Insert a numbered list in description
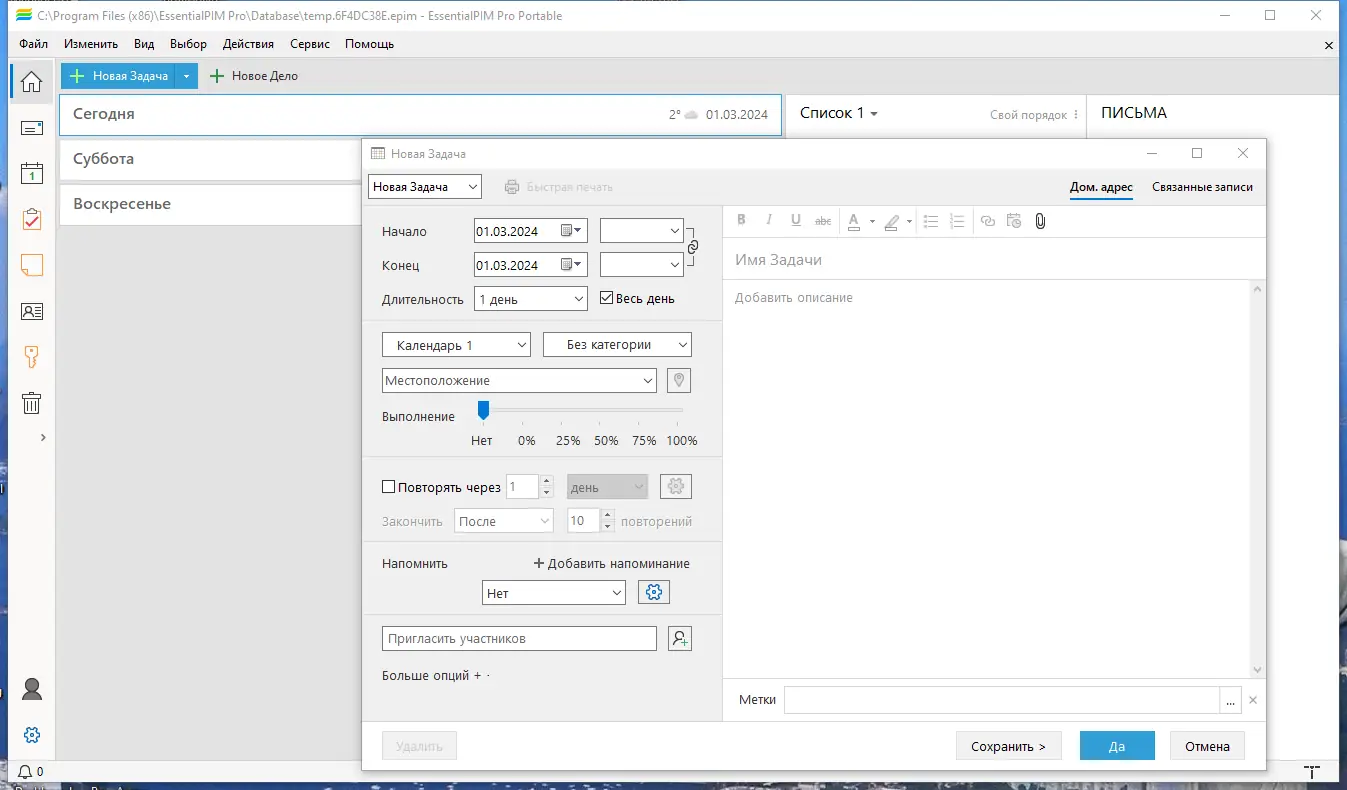The image size is (1347, 790). (957, 221)
